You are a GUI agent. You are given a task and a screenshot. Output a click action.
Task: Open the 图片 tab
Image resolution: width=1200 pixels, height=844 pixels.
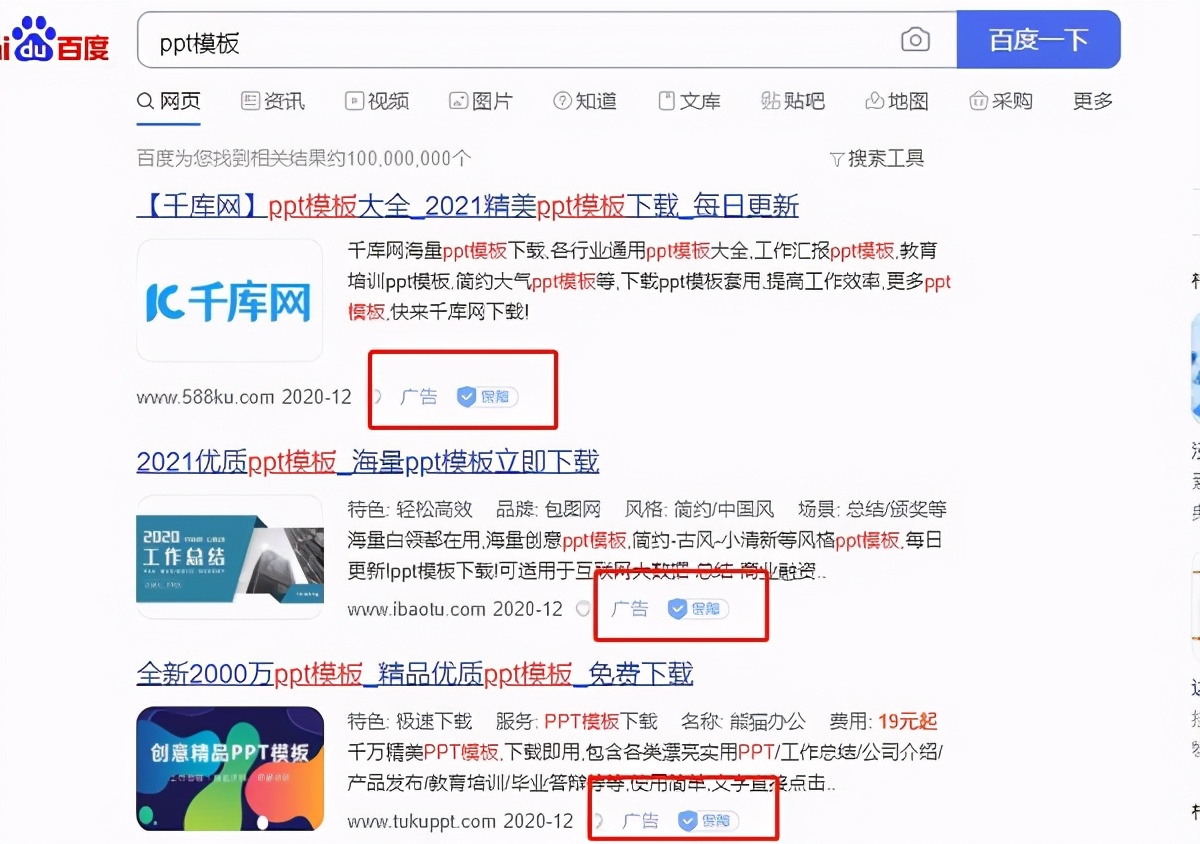[x=481, y=101]
